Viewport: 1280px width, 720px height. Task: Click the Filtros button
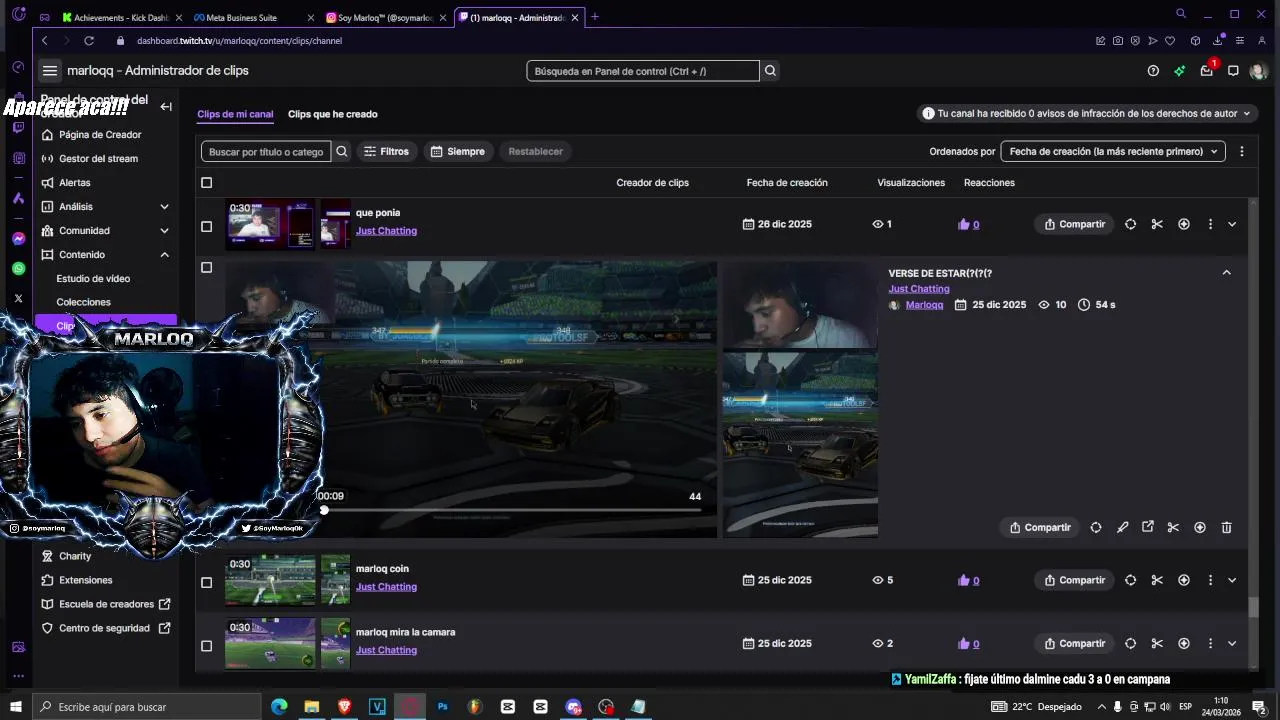(x=386, y=152)
